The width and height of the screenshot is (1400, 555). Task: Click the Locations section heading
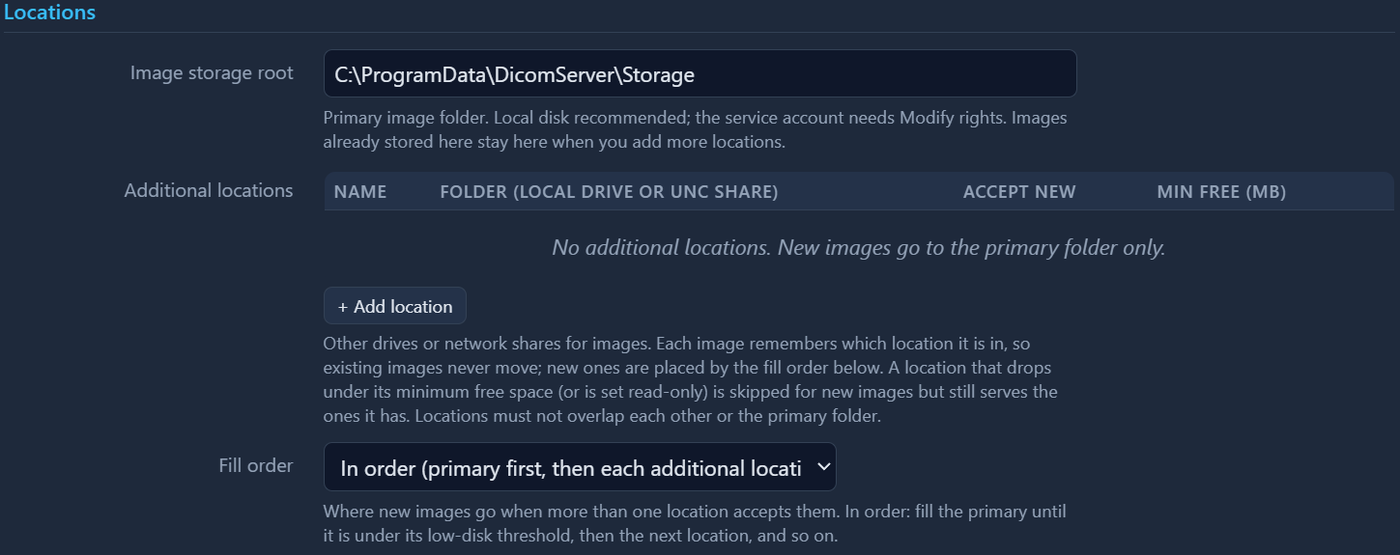[x=49, y=13]
